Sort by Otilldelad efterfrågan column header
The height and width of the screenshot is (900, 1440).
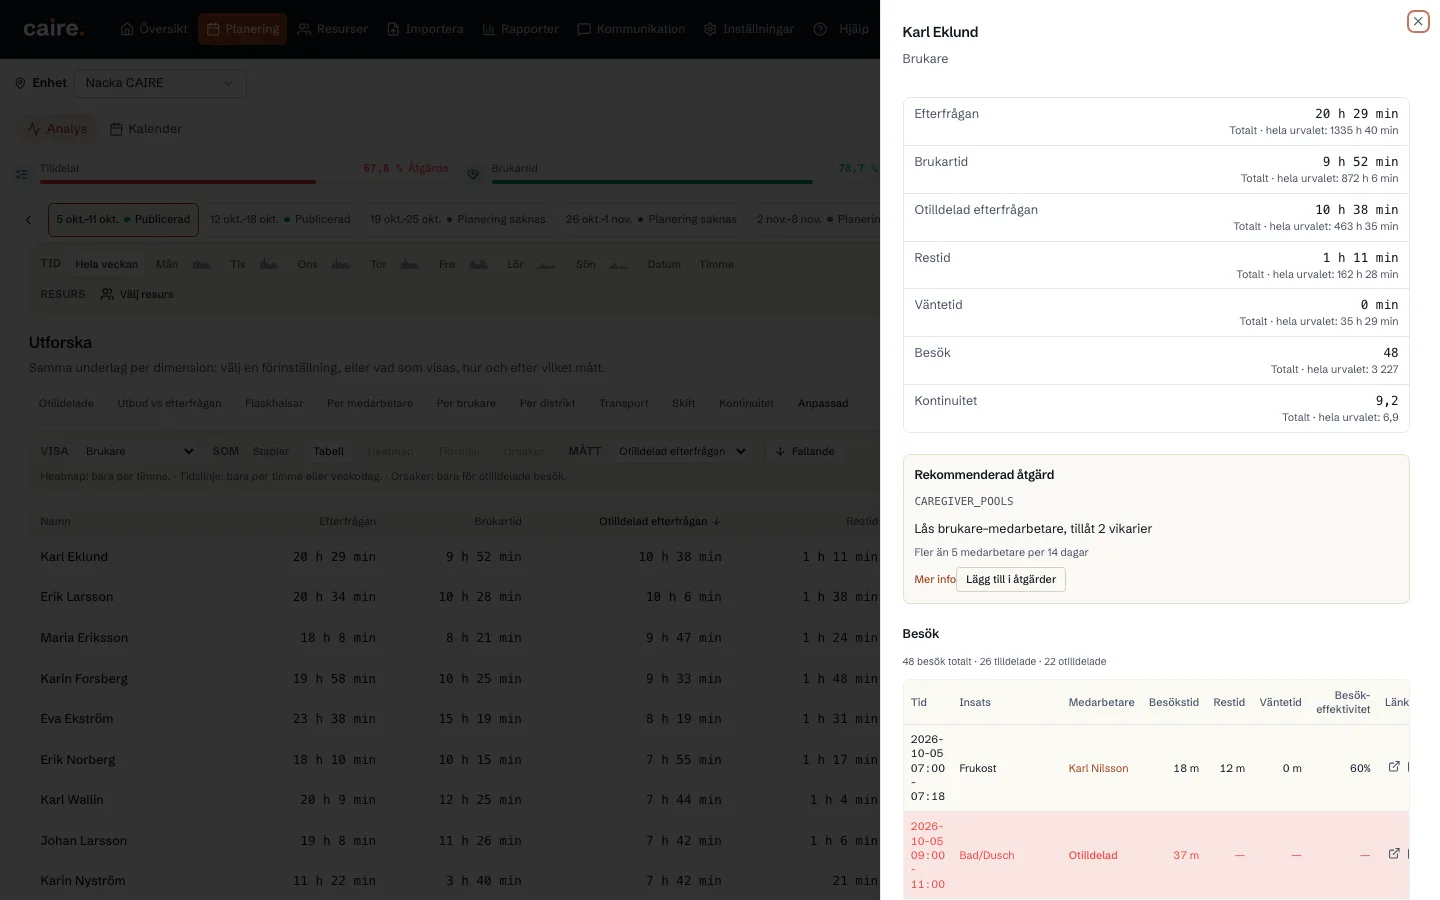coord(659,521)
